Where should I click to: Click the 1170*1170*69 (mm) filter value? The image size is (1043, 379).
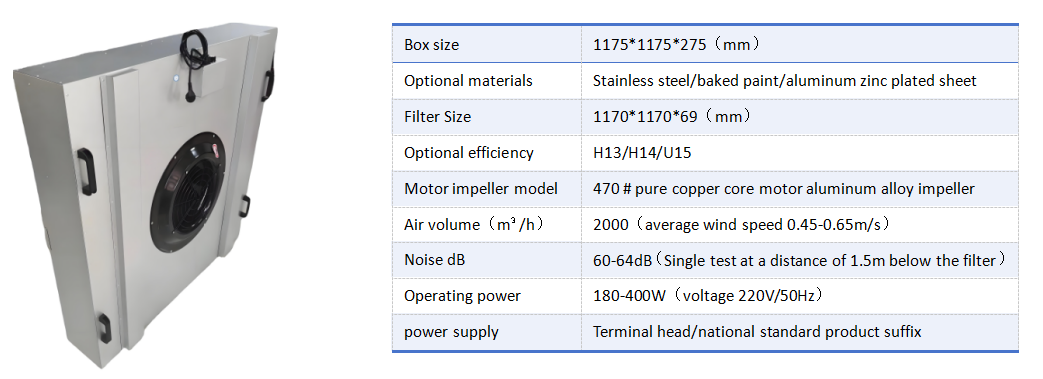[x=673, y=117]
